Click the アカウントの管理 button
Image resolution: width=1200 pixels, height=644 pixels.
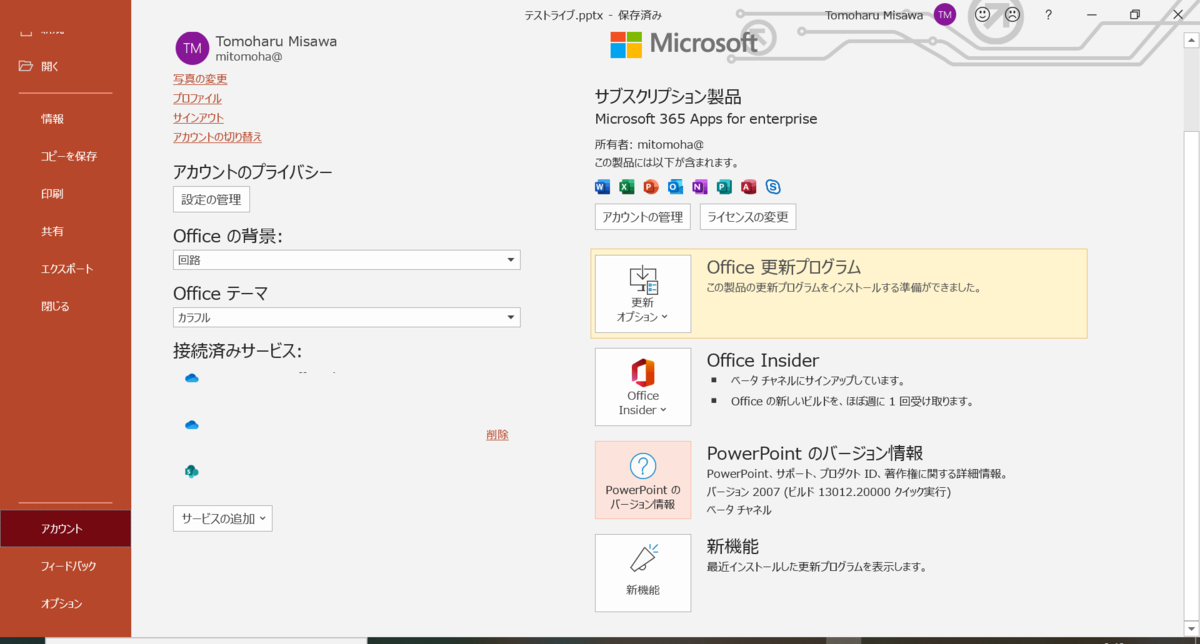click(643, 217)
